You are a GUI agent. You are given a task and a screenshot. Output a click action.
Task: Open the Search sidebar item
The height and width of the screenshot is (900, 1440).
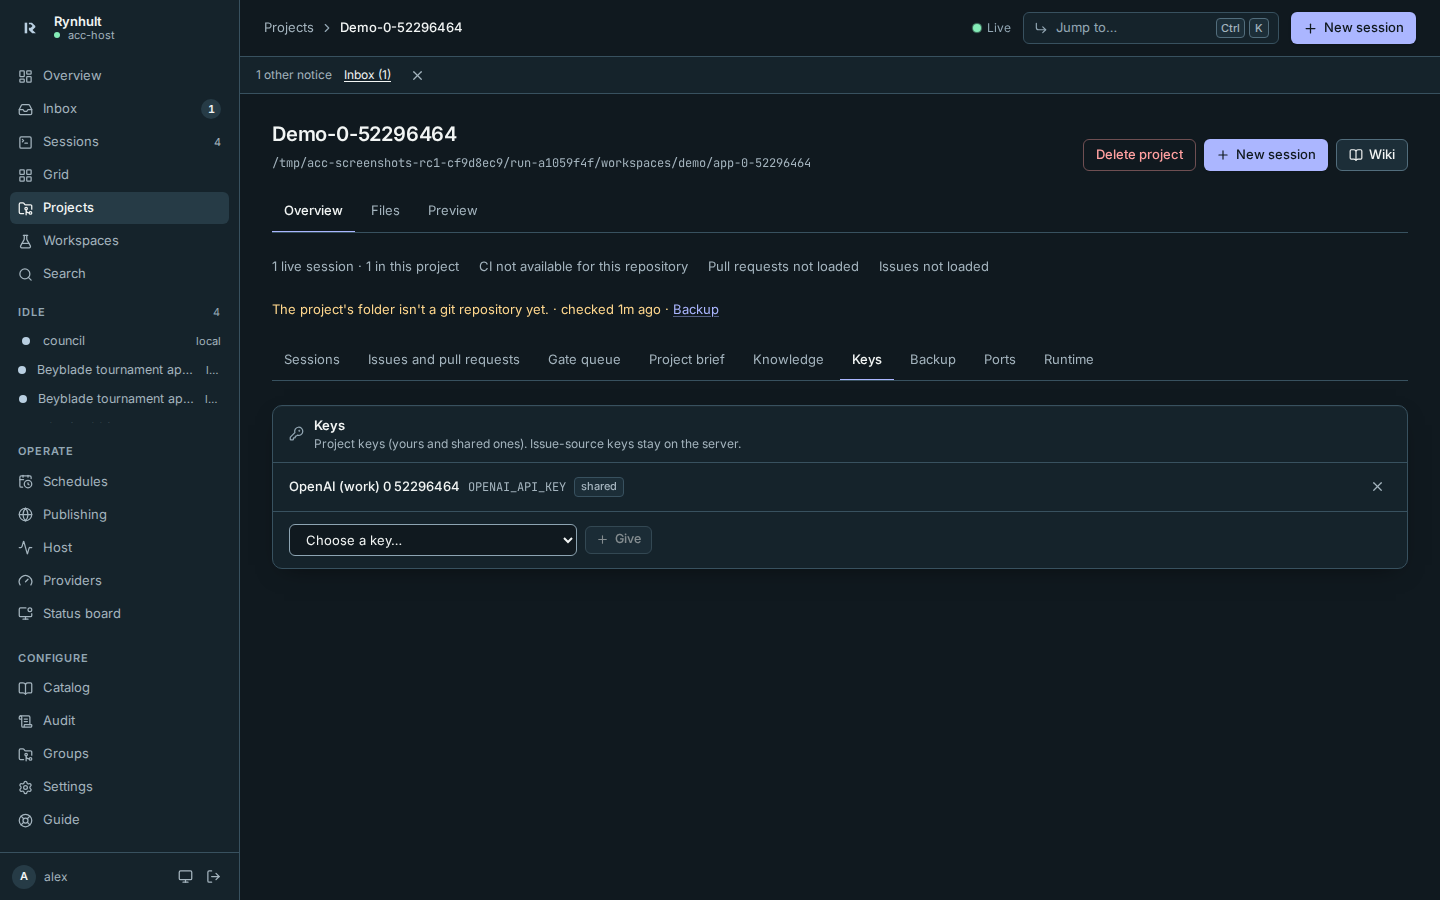click(x=119, y=274)
